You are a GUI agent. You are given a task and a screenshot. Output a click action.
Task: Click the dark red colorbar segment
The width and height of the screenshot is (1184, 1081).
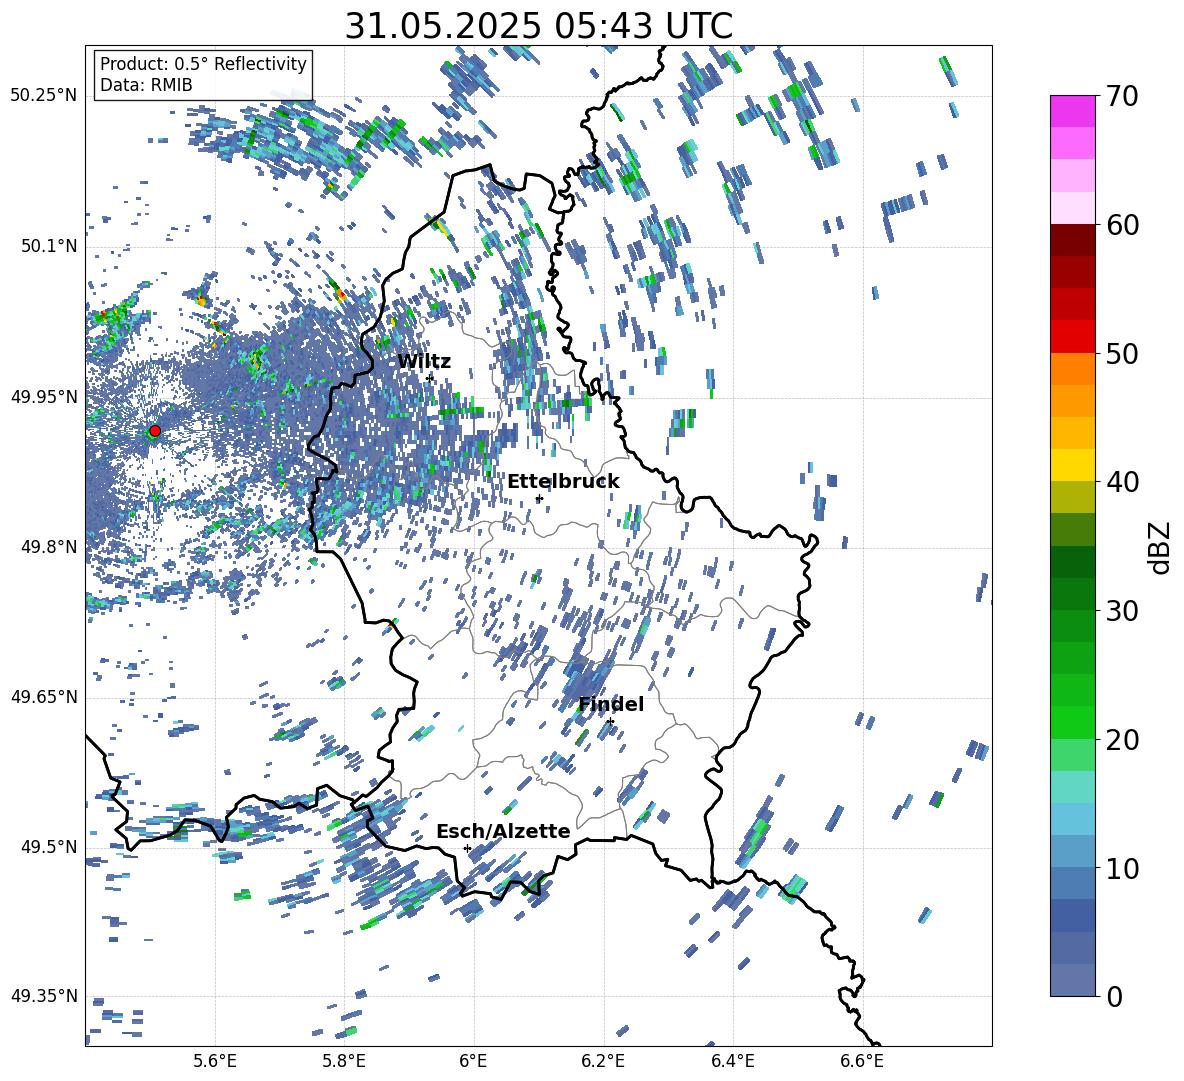click(1072, 240)
